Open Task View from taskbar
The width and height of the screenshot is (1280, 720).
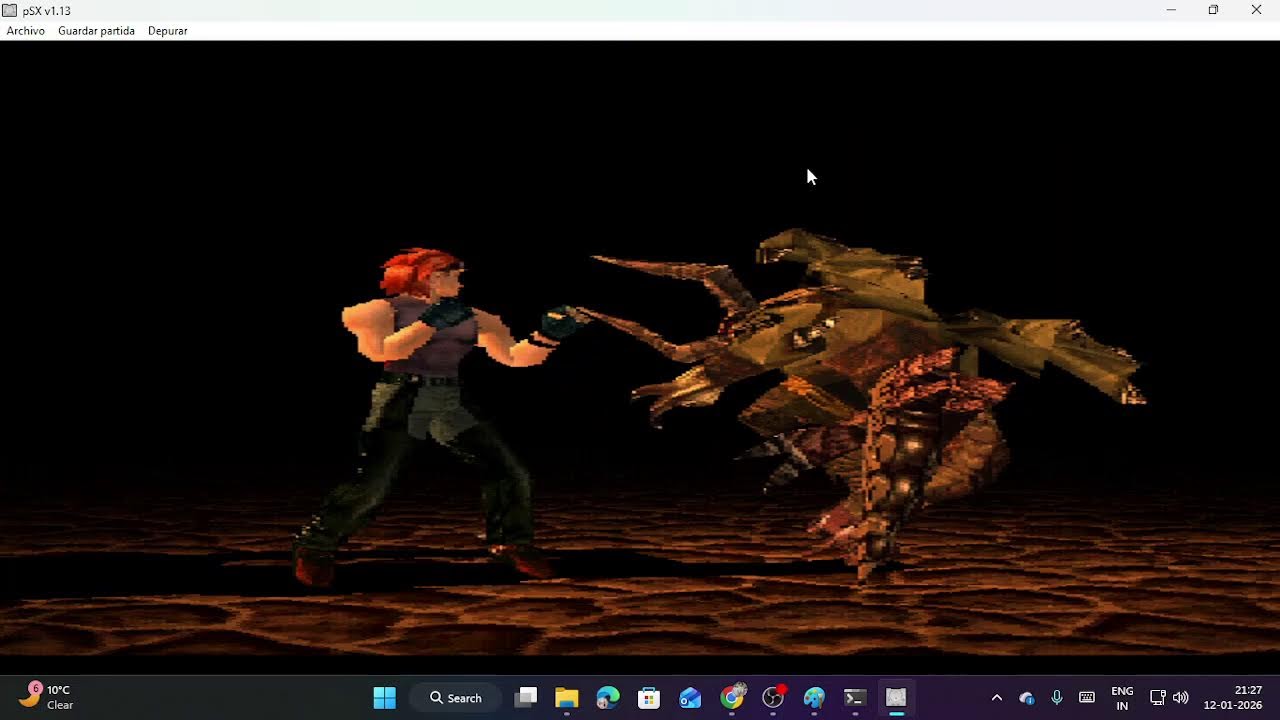coord(526,698)
